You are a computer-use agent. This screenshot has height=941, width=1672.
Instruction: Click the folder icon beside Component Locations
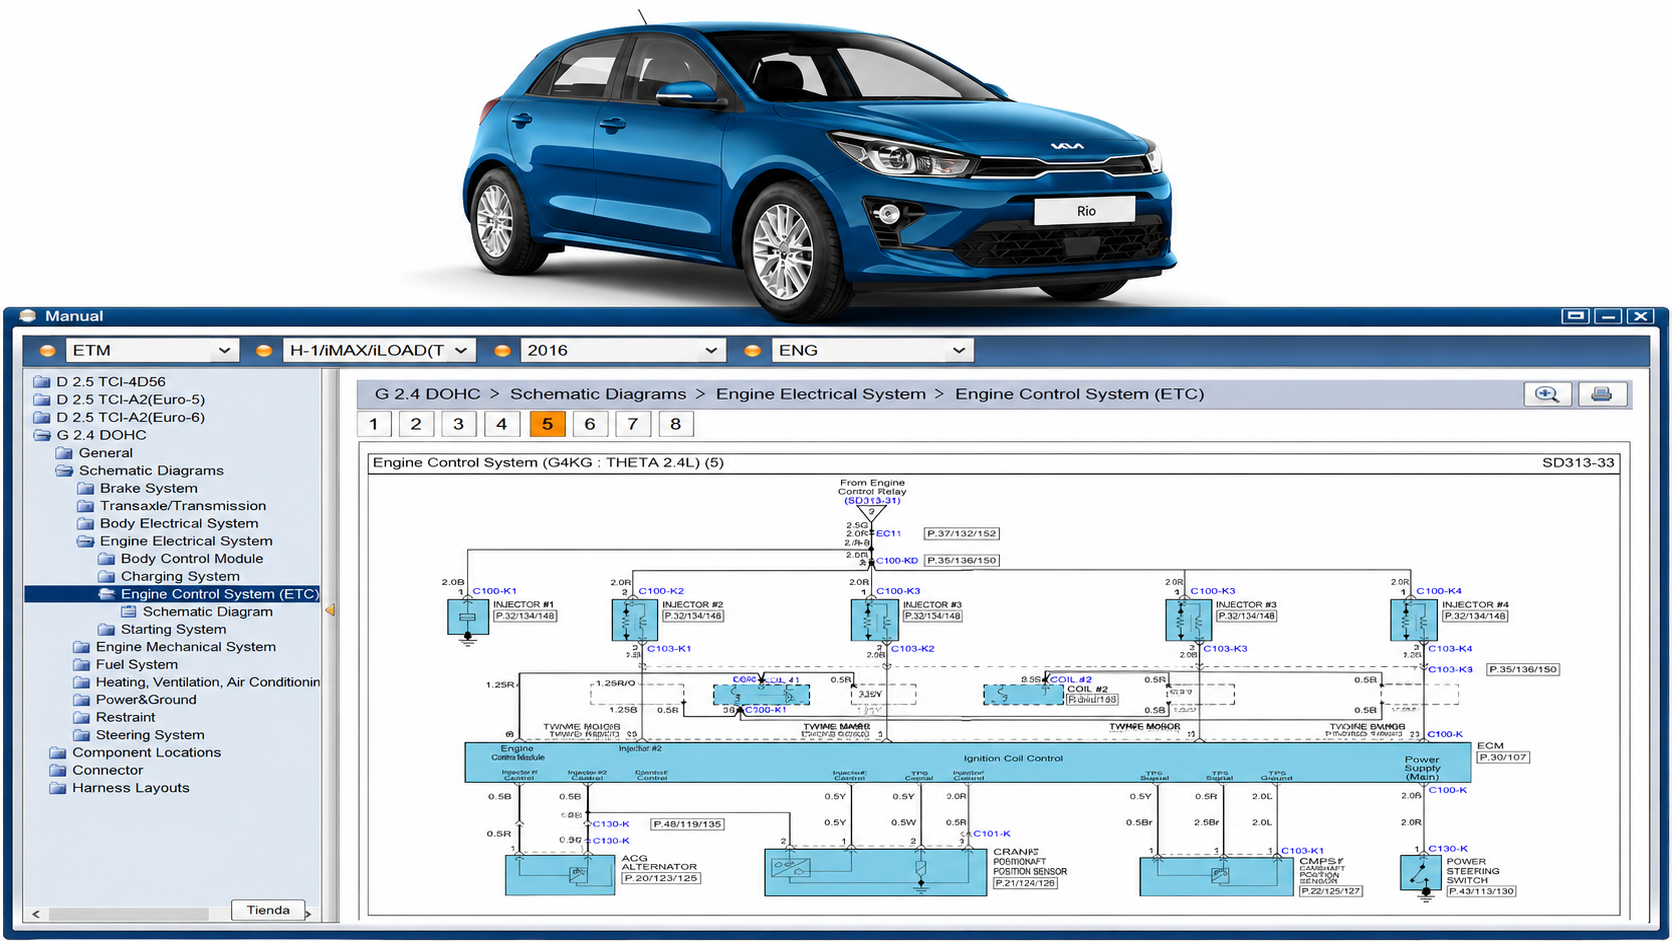coord(58,753)
